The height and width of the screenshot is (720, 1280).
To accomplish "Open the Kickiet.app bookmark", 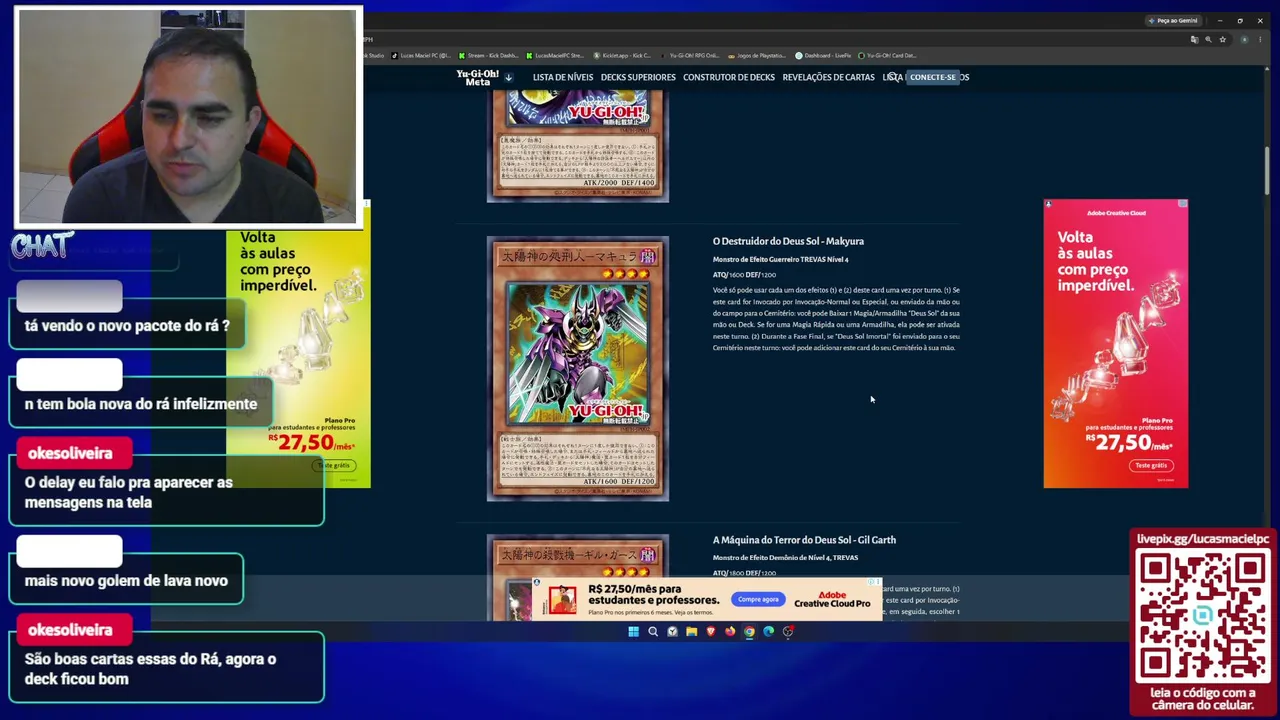I will [x=622, y=55].
